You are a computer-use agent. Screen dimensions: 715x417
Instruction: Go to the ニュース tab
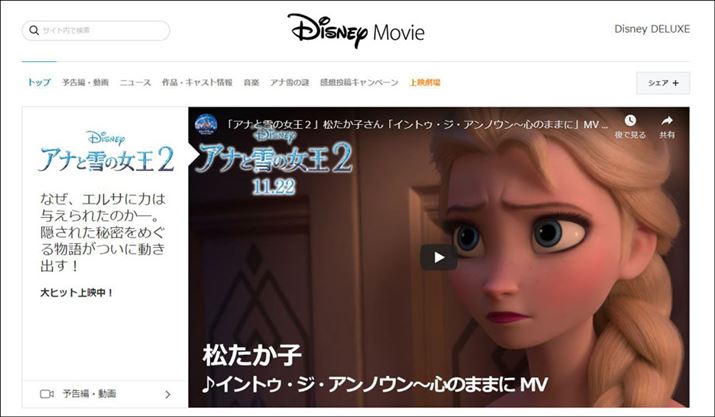point(135,83)
